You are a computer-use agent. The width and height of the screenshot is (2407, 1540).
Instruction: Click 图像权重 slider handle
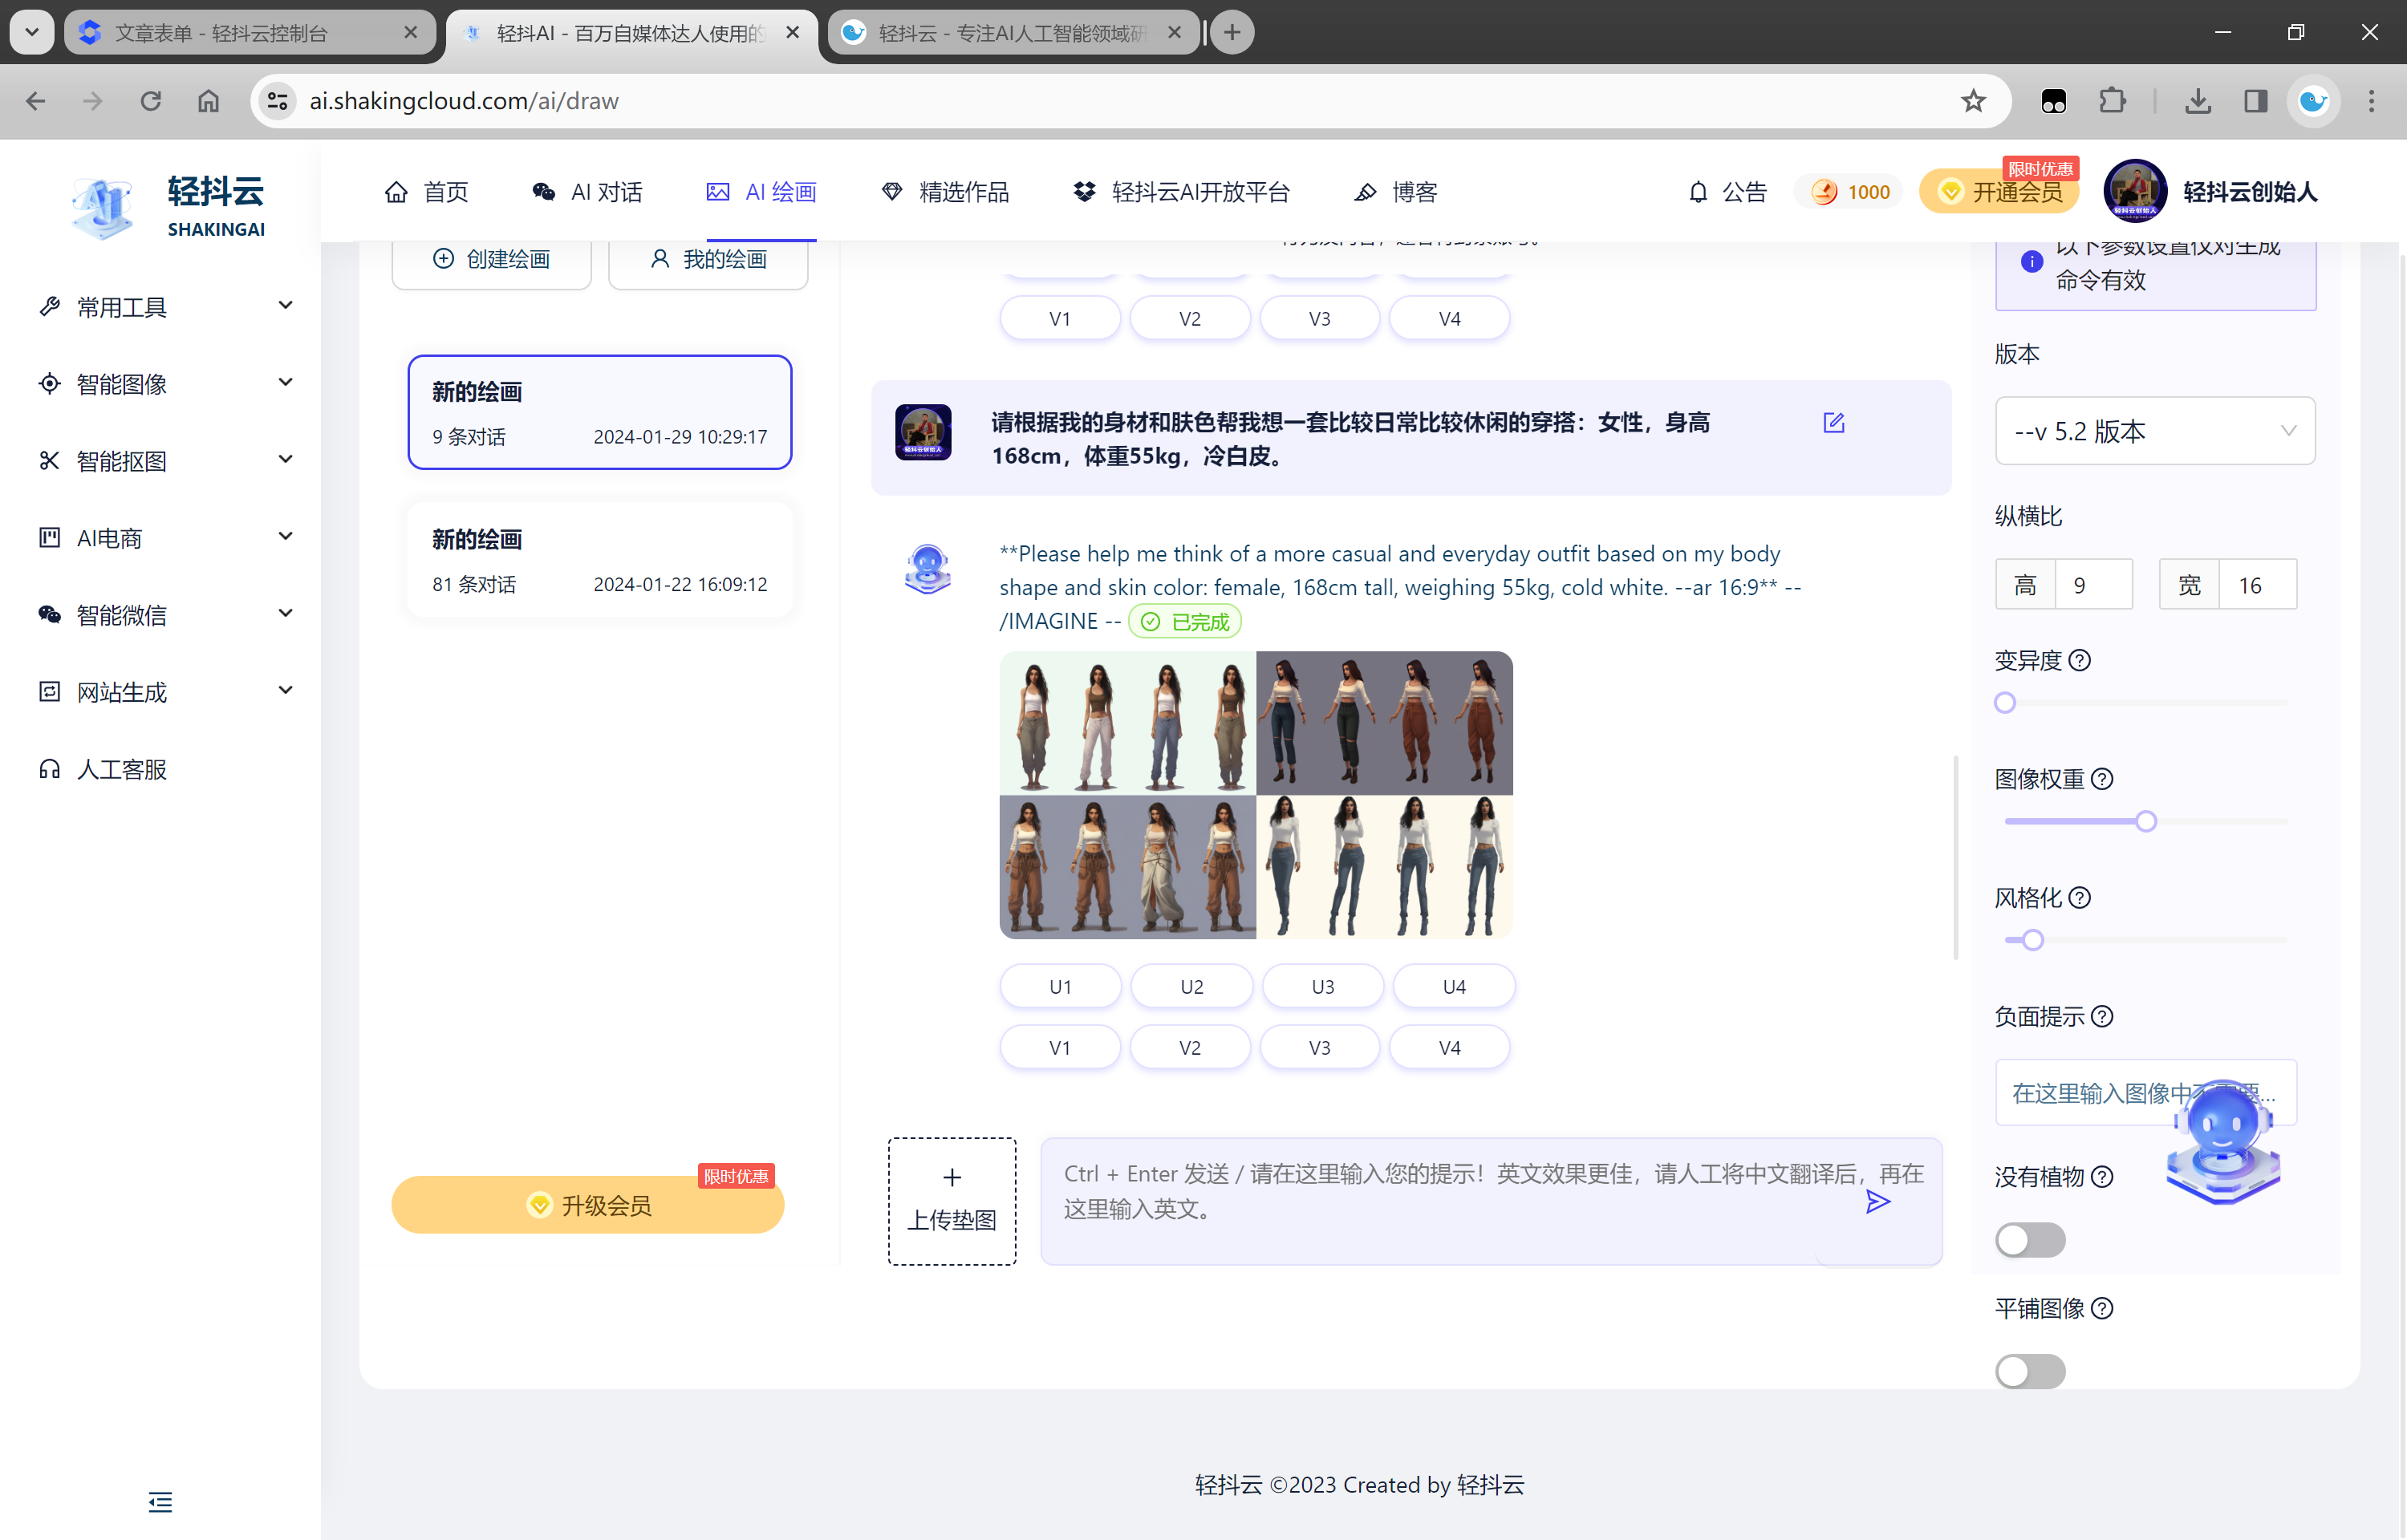2145,821
